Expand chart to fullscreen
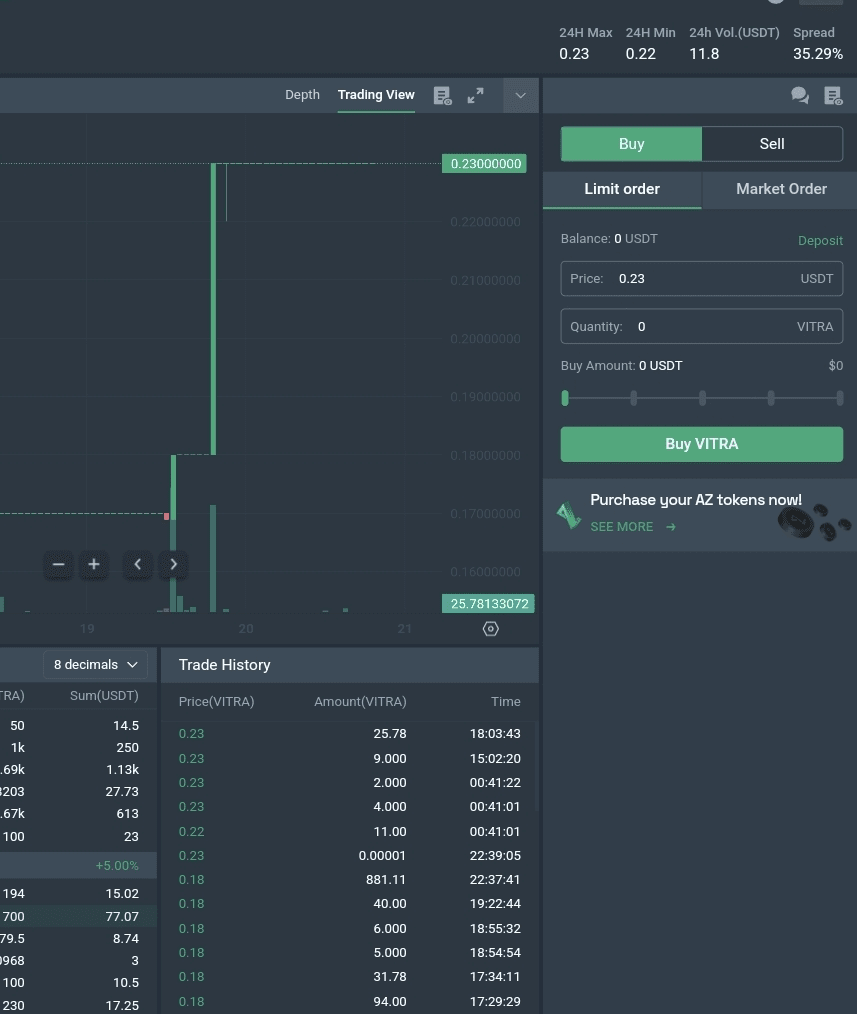857x1014 pixels. tap(475, 96)
